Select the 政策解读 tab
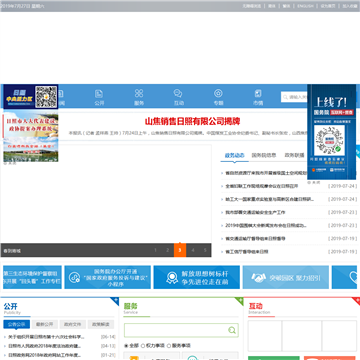Viewport: 360px width, 360px height. pyautogui.click(x=101, y=324)
